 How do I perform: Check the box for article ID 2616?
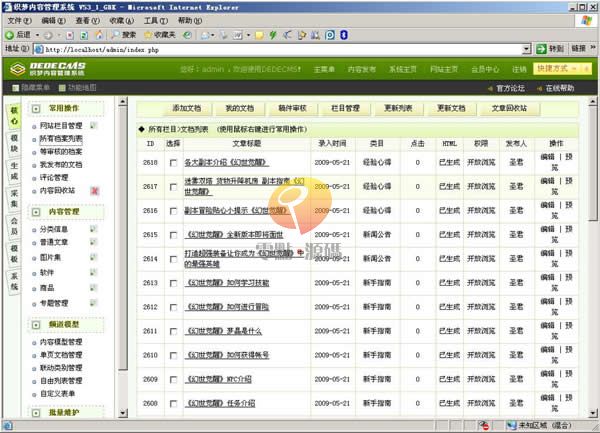click(173, 211)
